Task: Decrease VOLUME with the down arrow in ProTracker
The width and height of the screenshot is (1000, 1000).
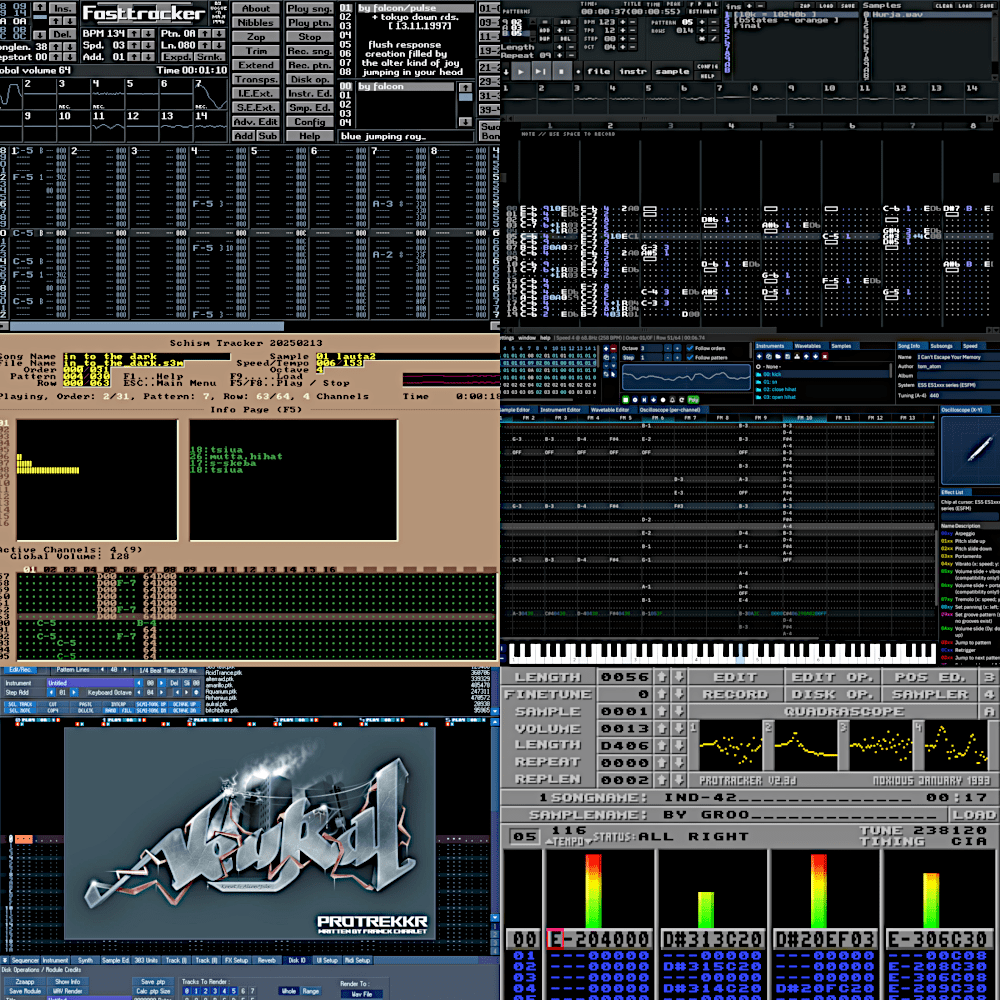Action: pos(679,728)
